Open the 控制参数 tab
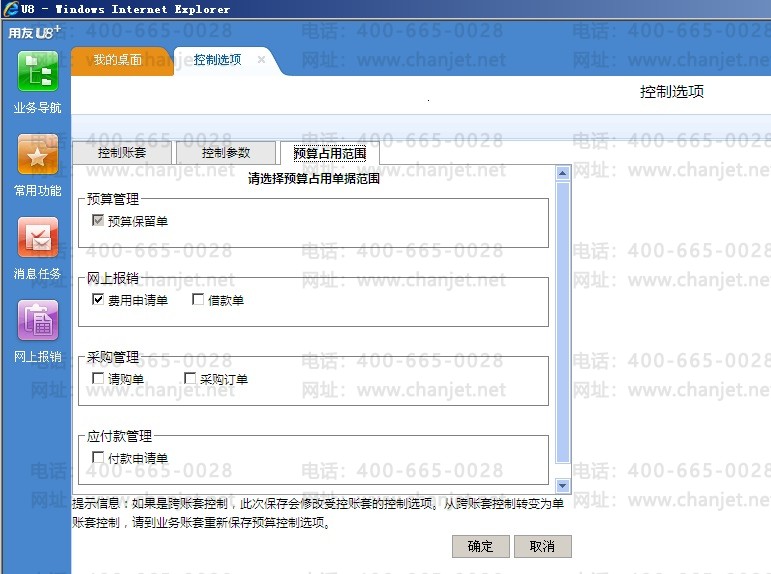 226,153
